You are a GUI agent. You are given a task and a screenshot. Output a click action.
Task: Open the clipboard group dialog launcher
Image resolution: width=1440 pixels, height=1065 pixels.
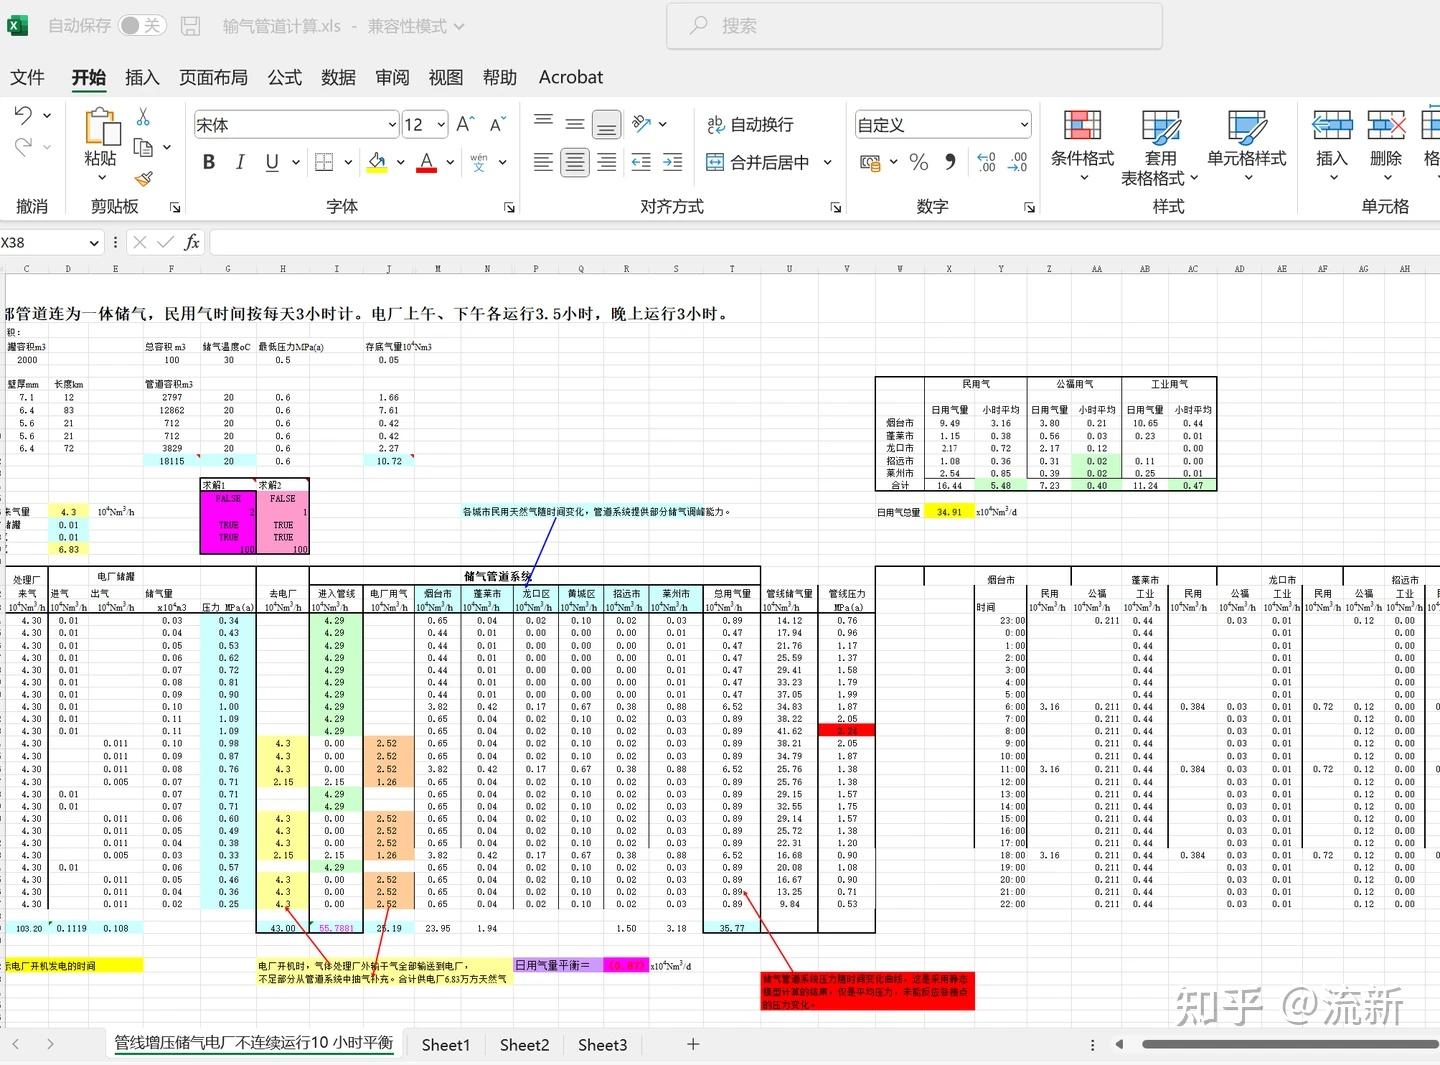pyautogui.click(x=175, y=207)
